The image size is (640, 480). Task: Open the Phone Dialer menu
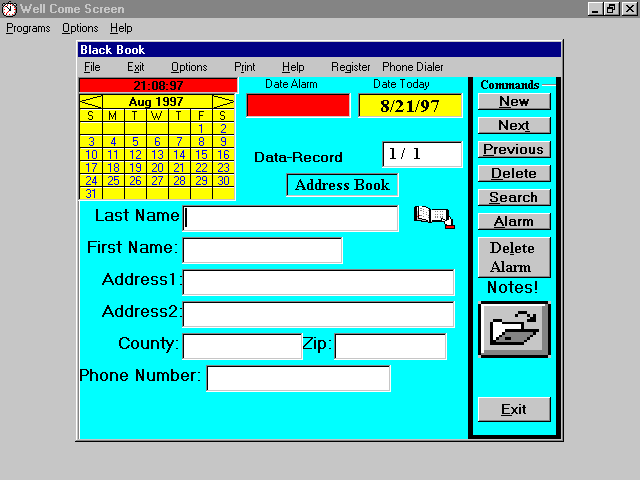coord(412,67)
